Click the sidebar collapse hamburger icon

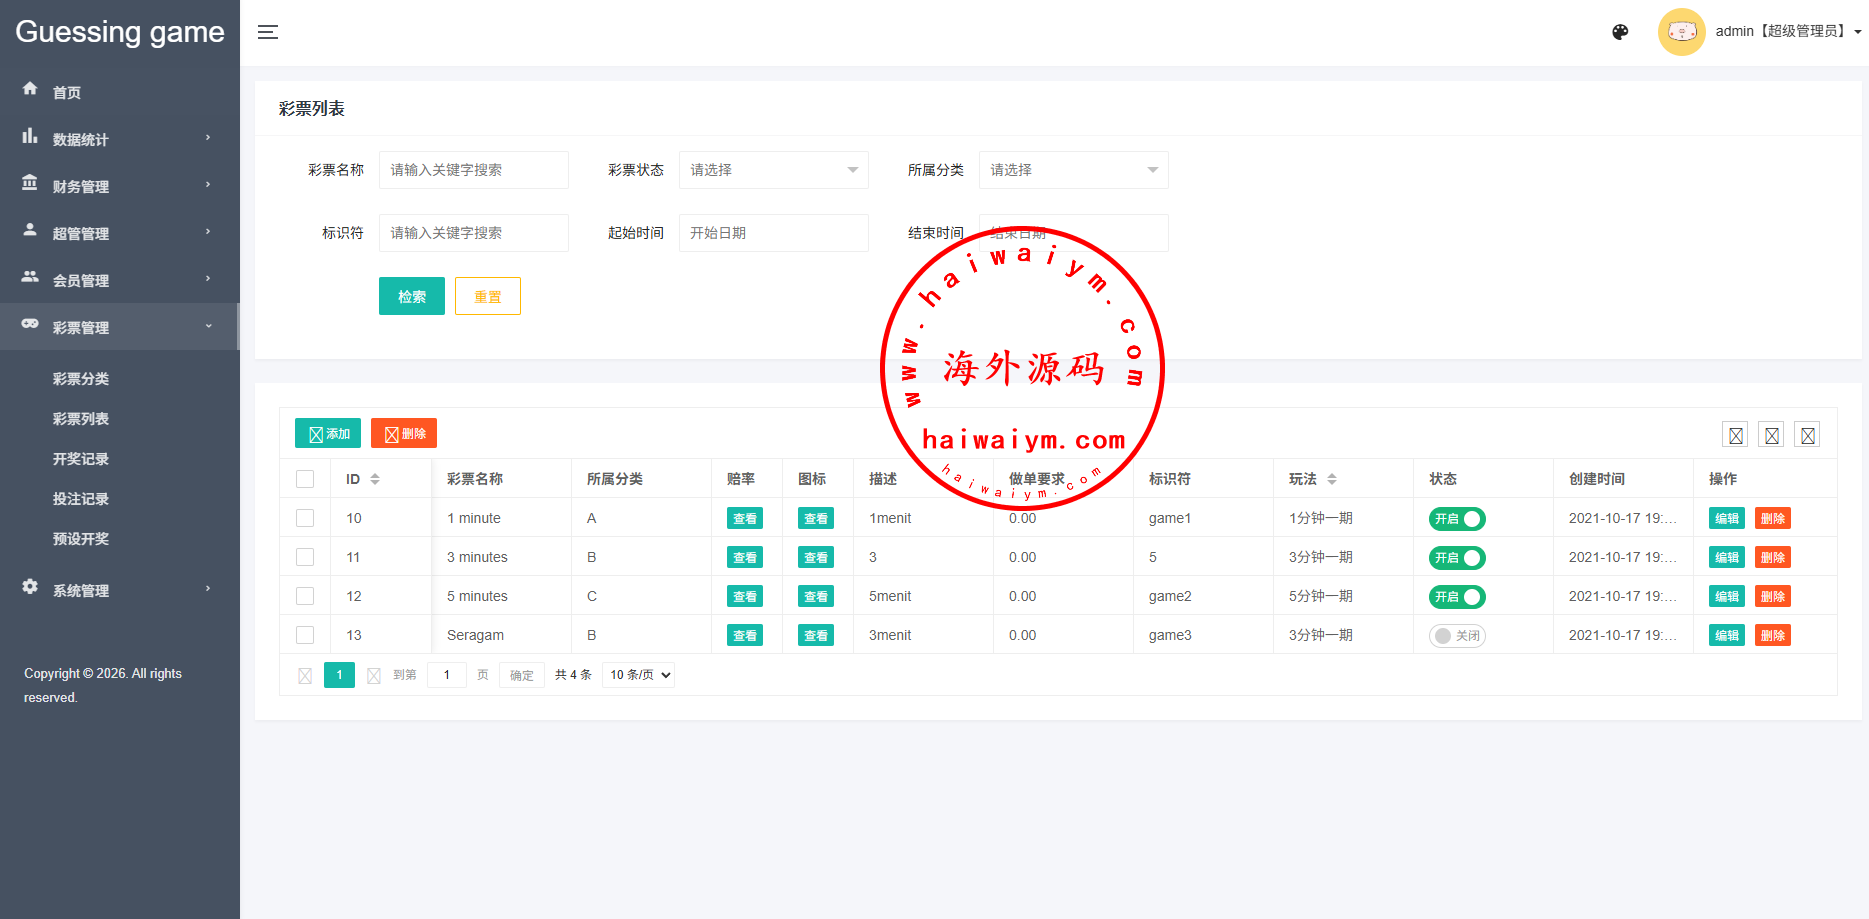[267, 32]
